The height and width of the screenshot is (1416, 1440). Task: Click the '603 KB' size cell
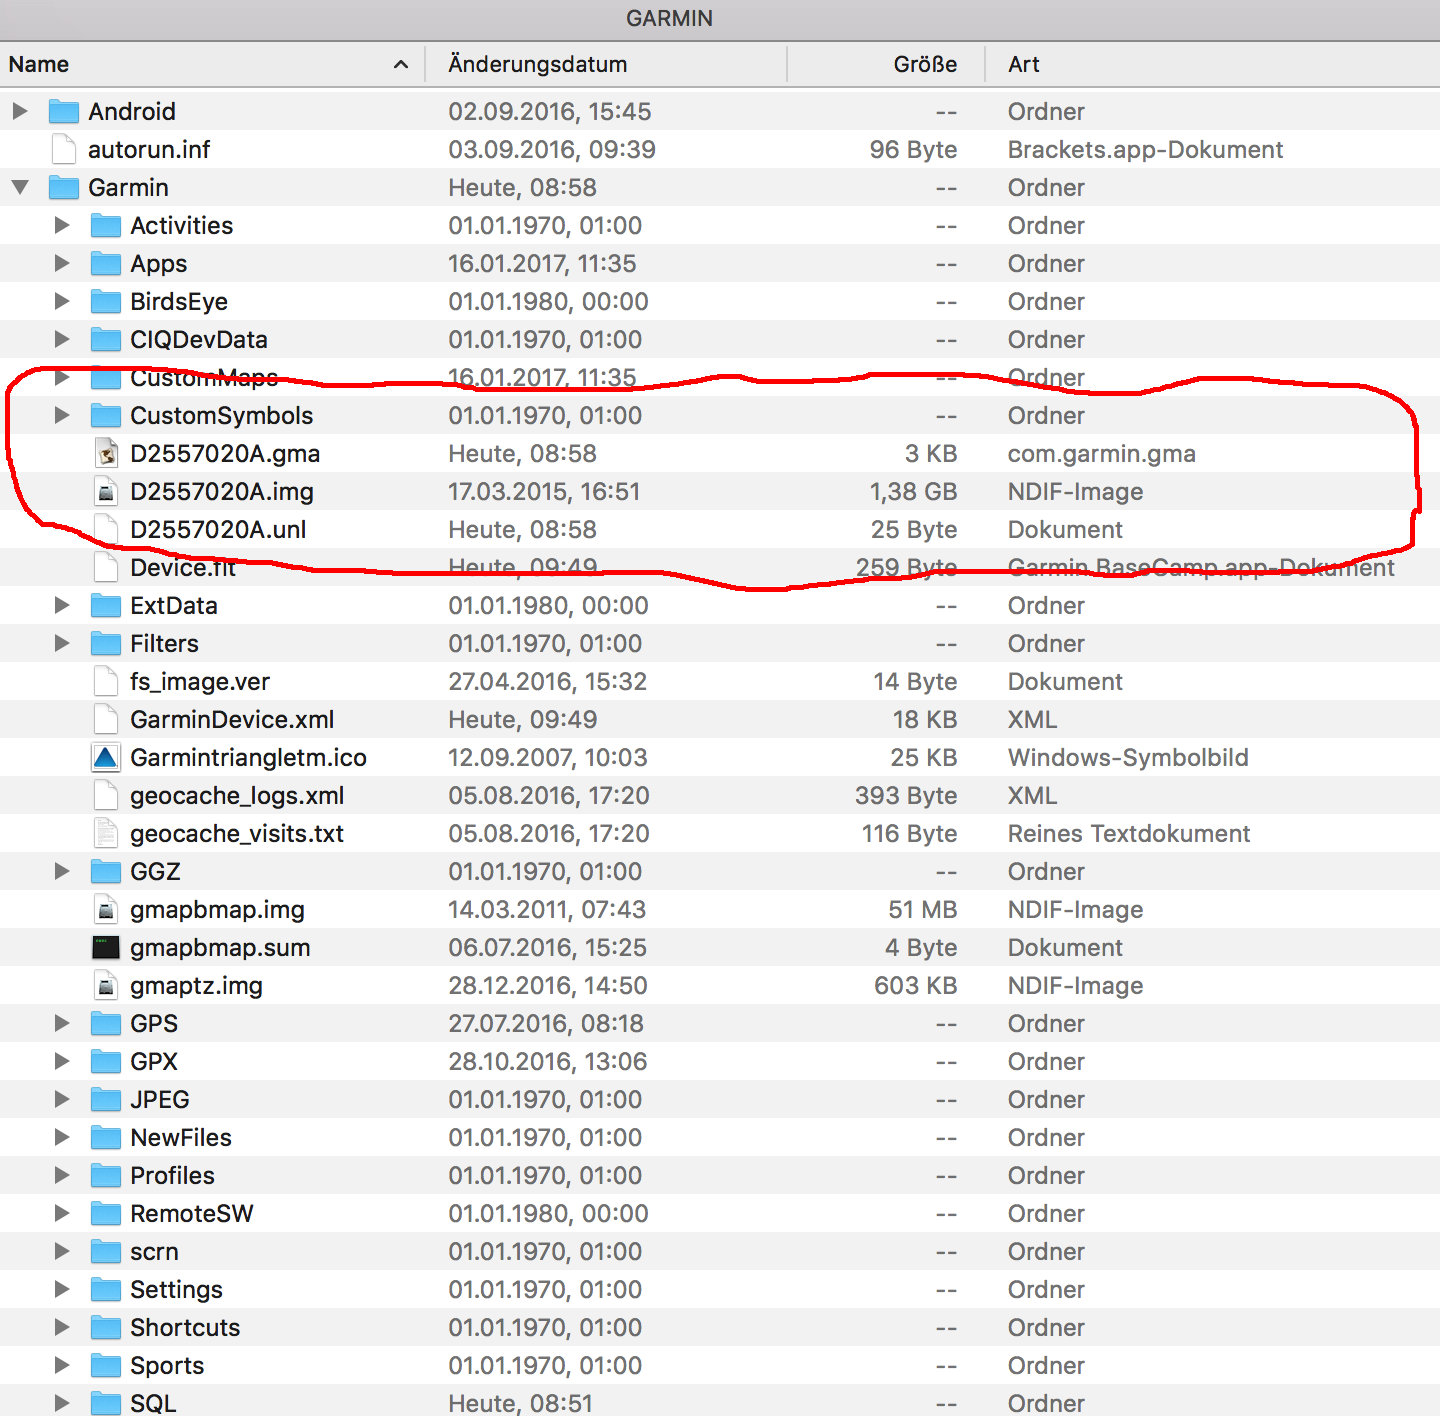pos(916,985)
